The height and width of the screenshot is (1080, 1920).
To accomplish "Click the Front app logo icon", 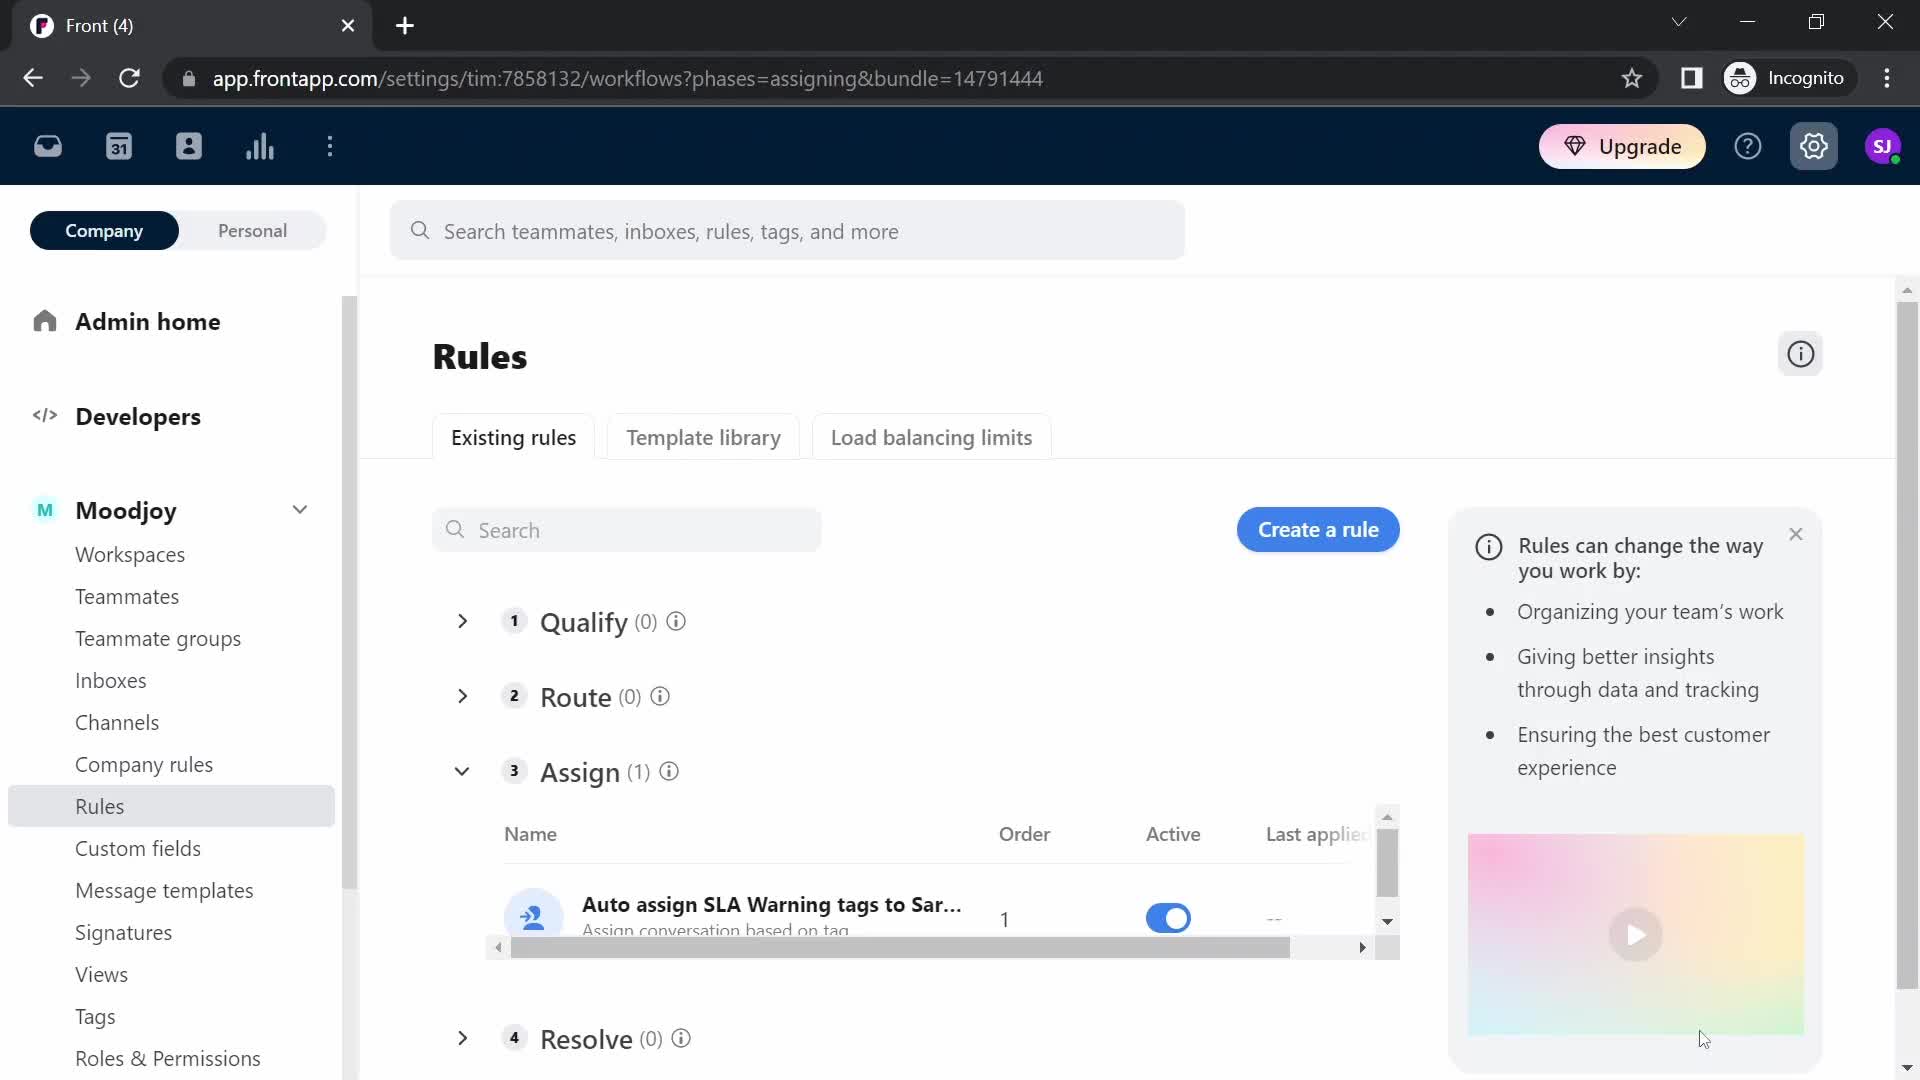I will pyautogui.click(x=40, y=24).
